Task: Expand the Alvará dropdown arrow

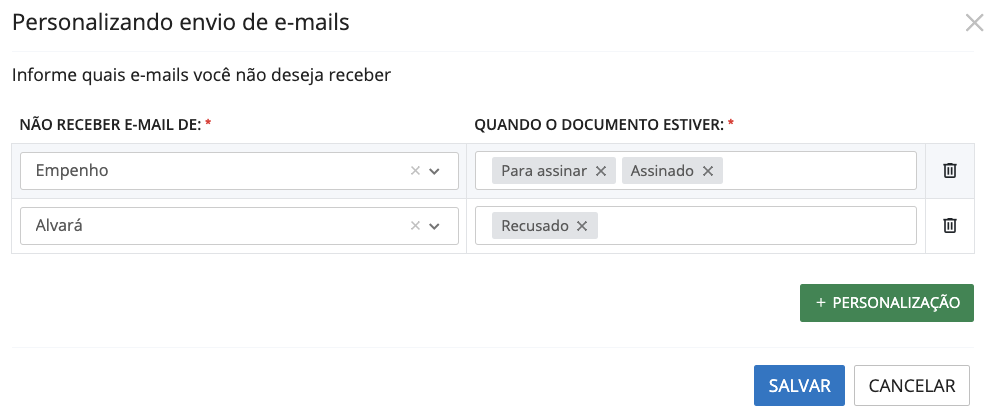Action: click(x=435, y=226)
